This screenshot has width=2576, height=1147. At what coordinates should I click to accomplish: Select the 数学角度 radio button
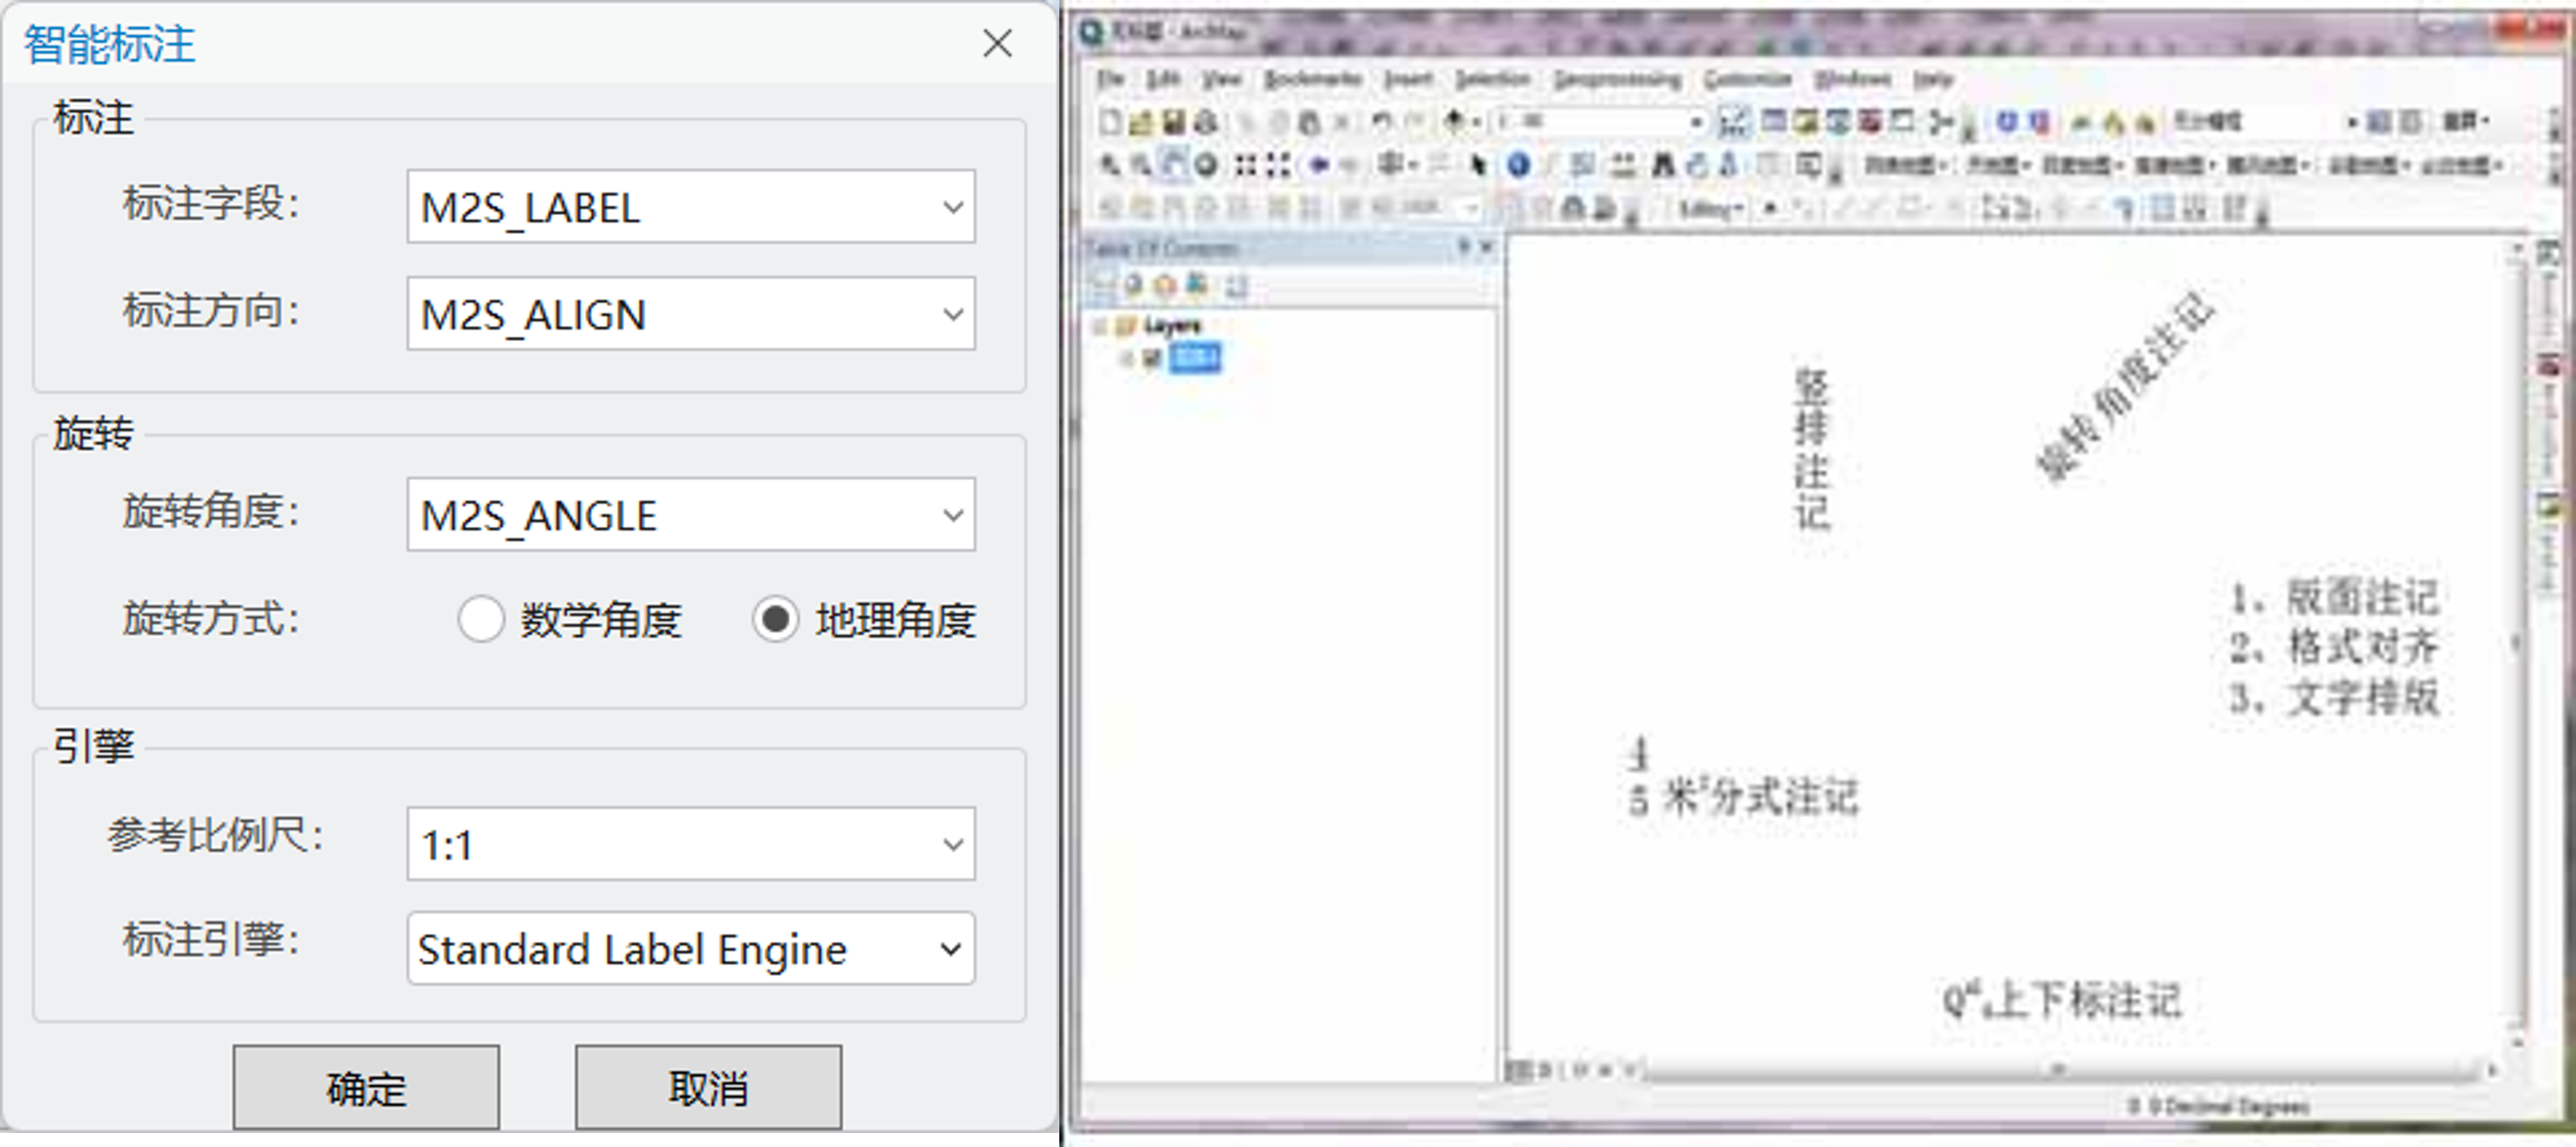[480, 619]
